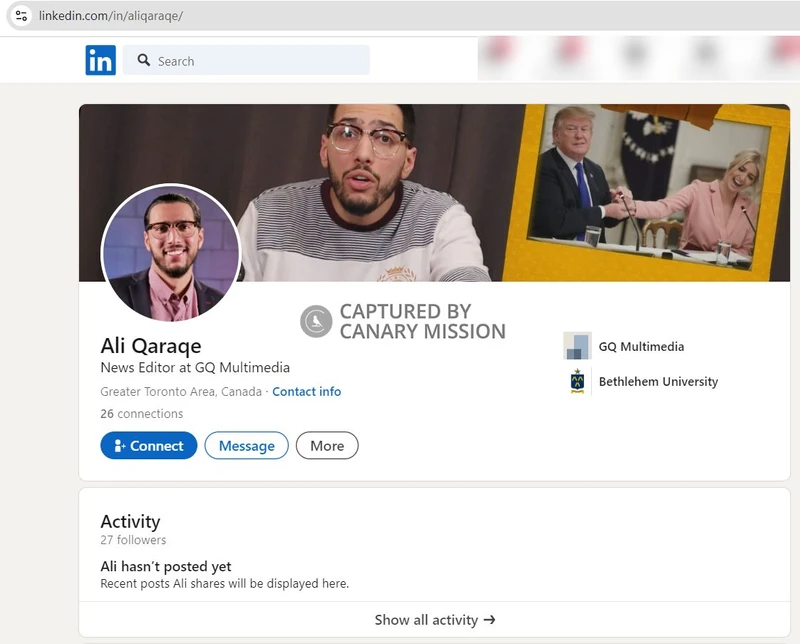This screenshot has height=644, width=800.
Task: Open the Bethlehem University link
Action: 658,381
